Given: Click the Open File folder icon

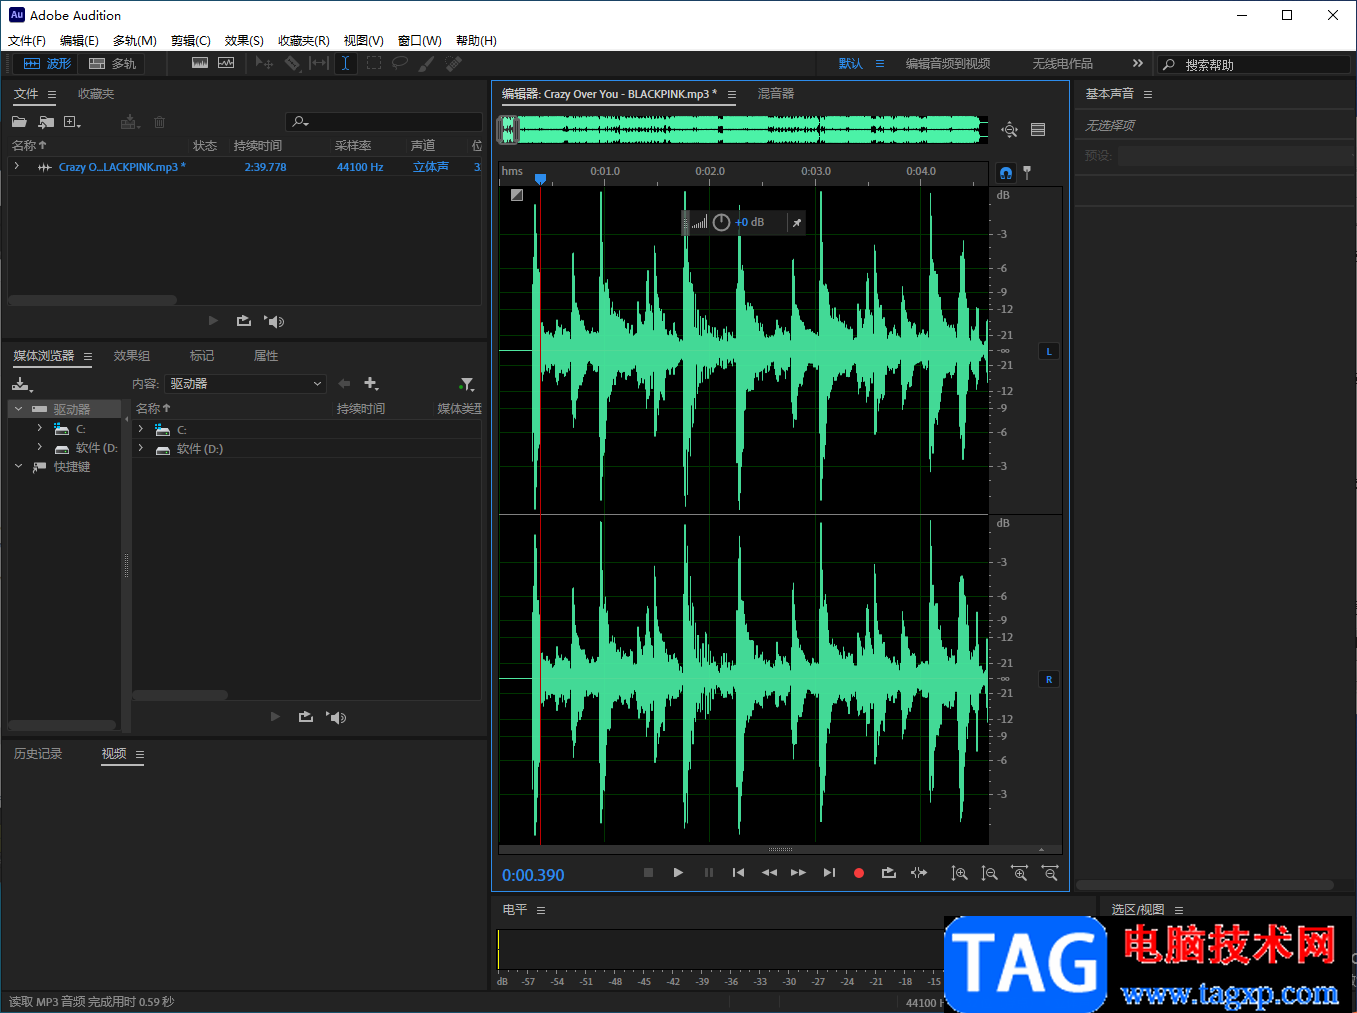Looking at the screenshot, I should 19,122.
